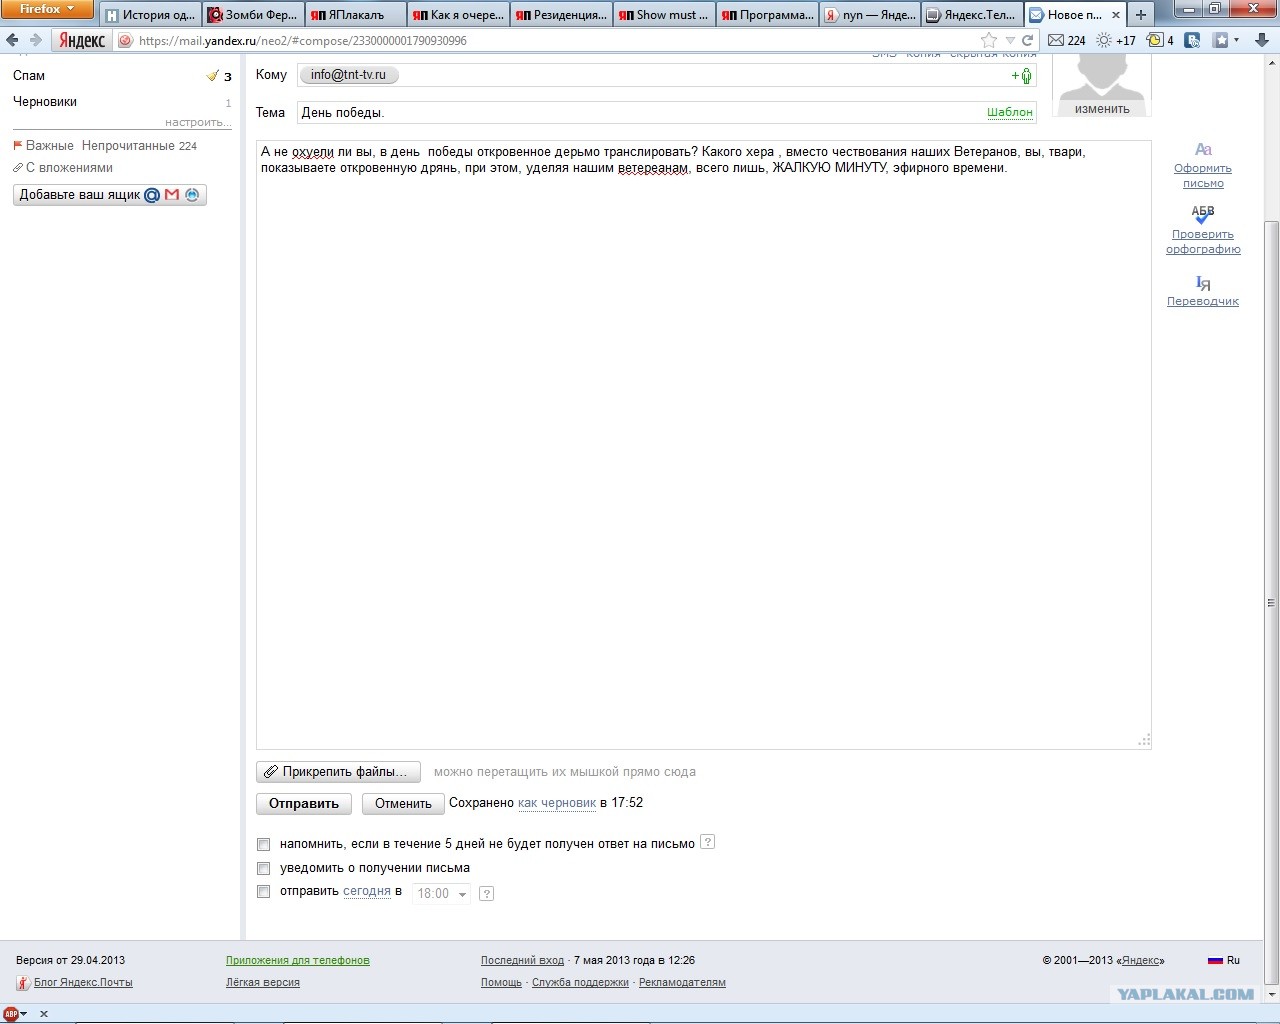Switch to the 'Зомби Фер...' tab

point(253,15)
